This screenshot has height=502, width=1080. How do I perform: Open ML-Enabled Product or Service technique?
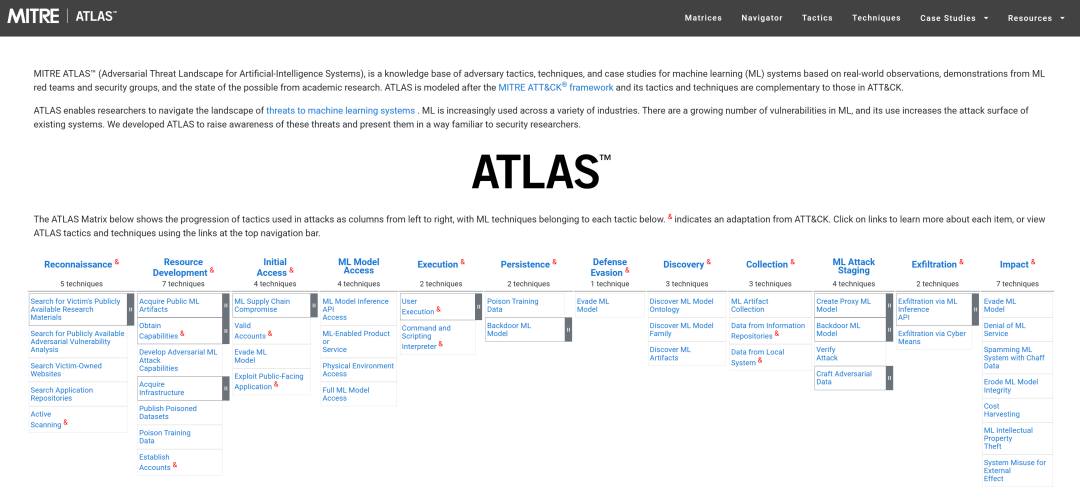tap(358, 342)
